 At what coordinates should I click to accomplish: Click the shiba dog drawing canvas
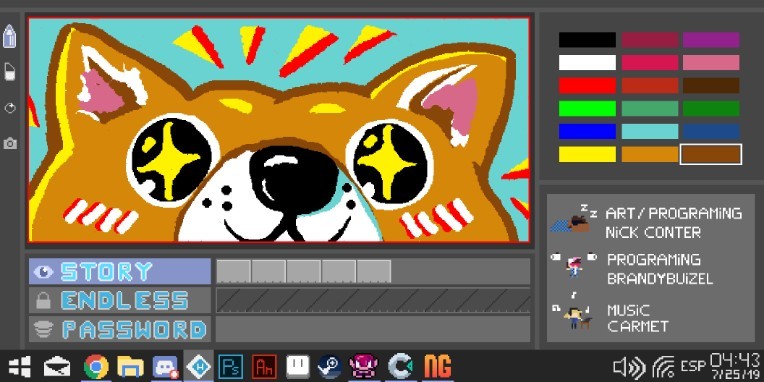tap(279, 130)
